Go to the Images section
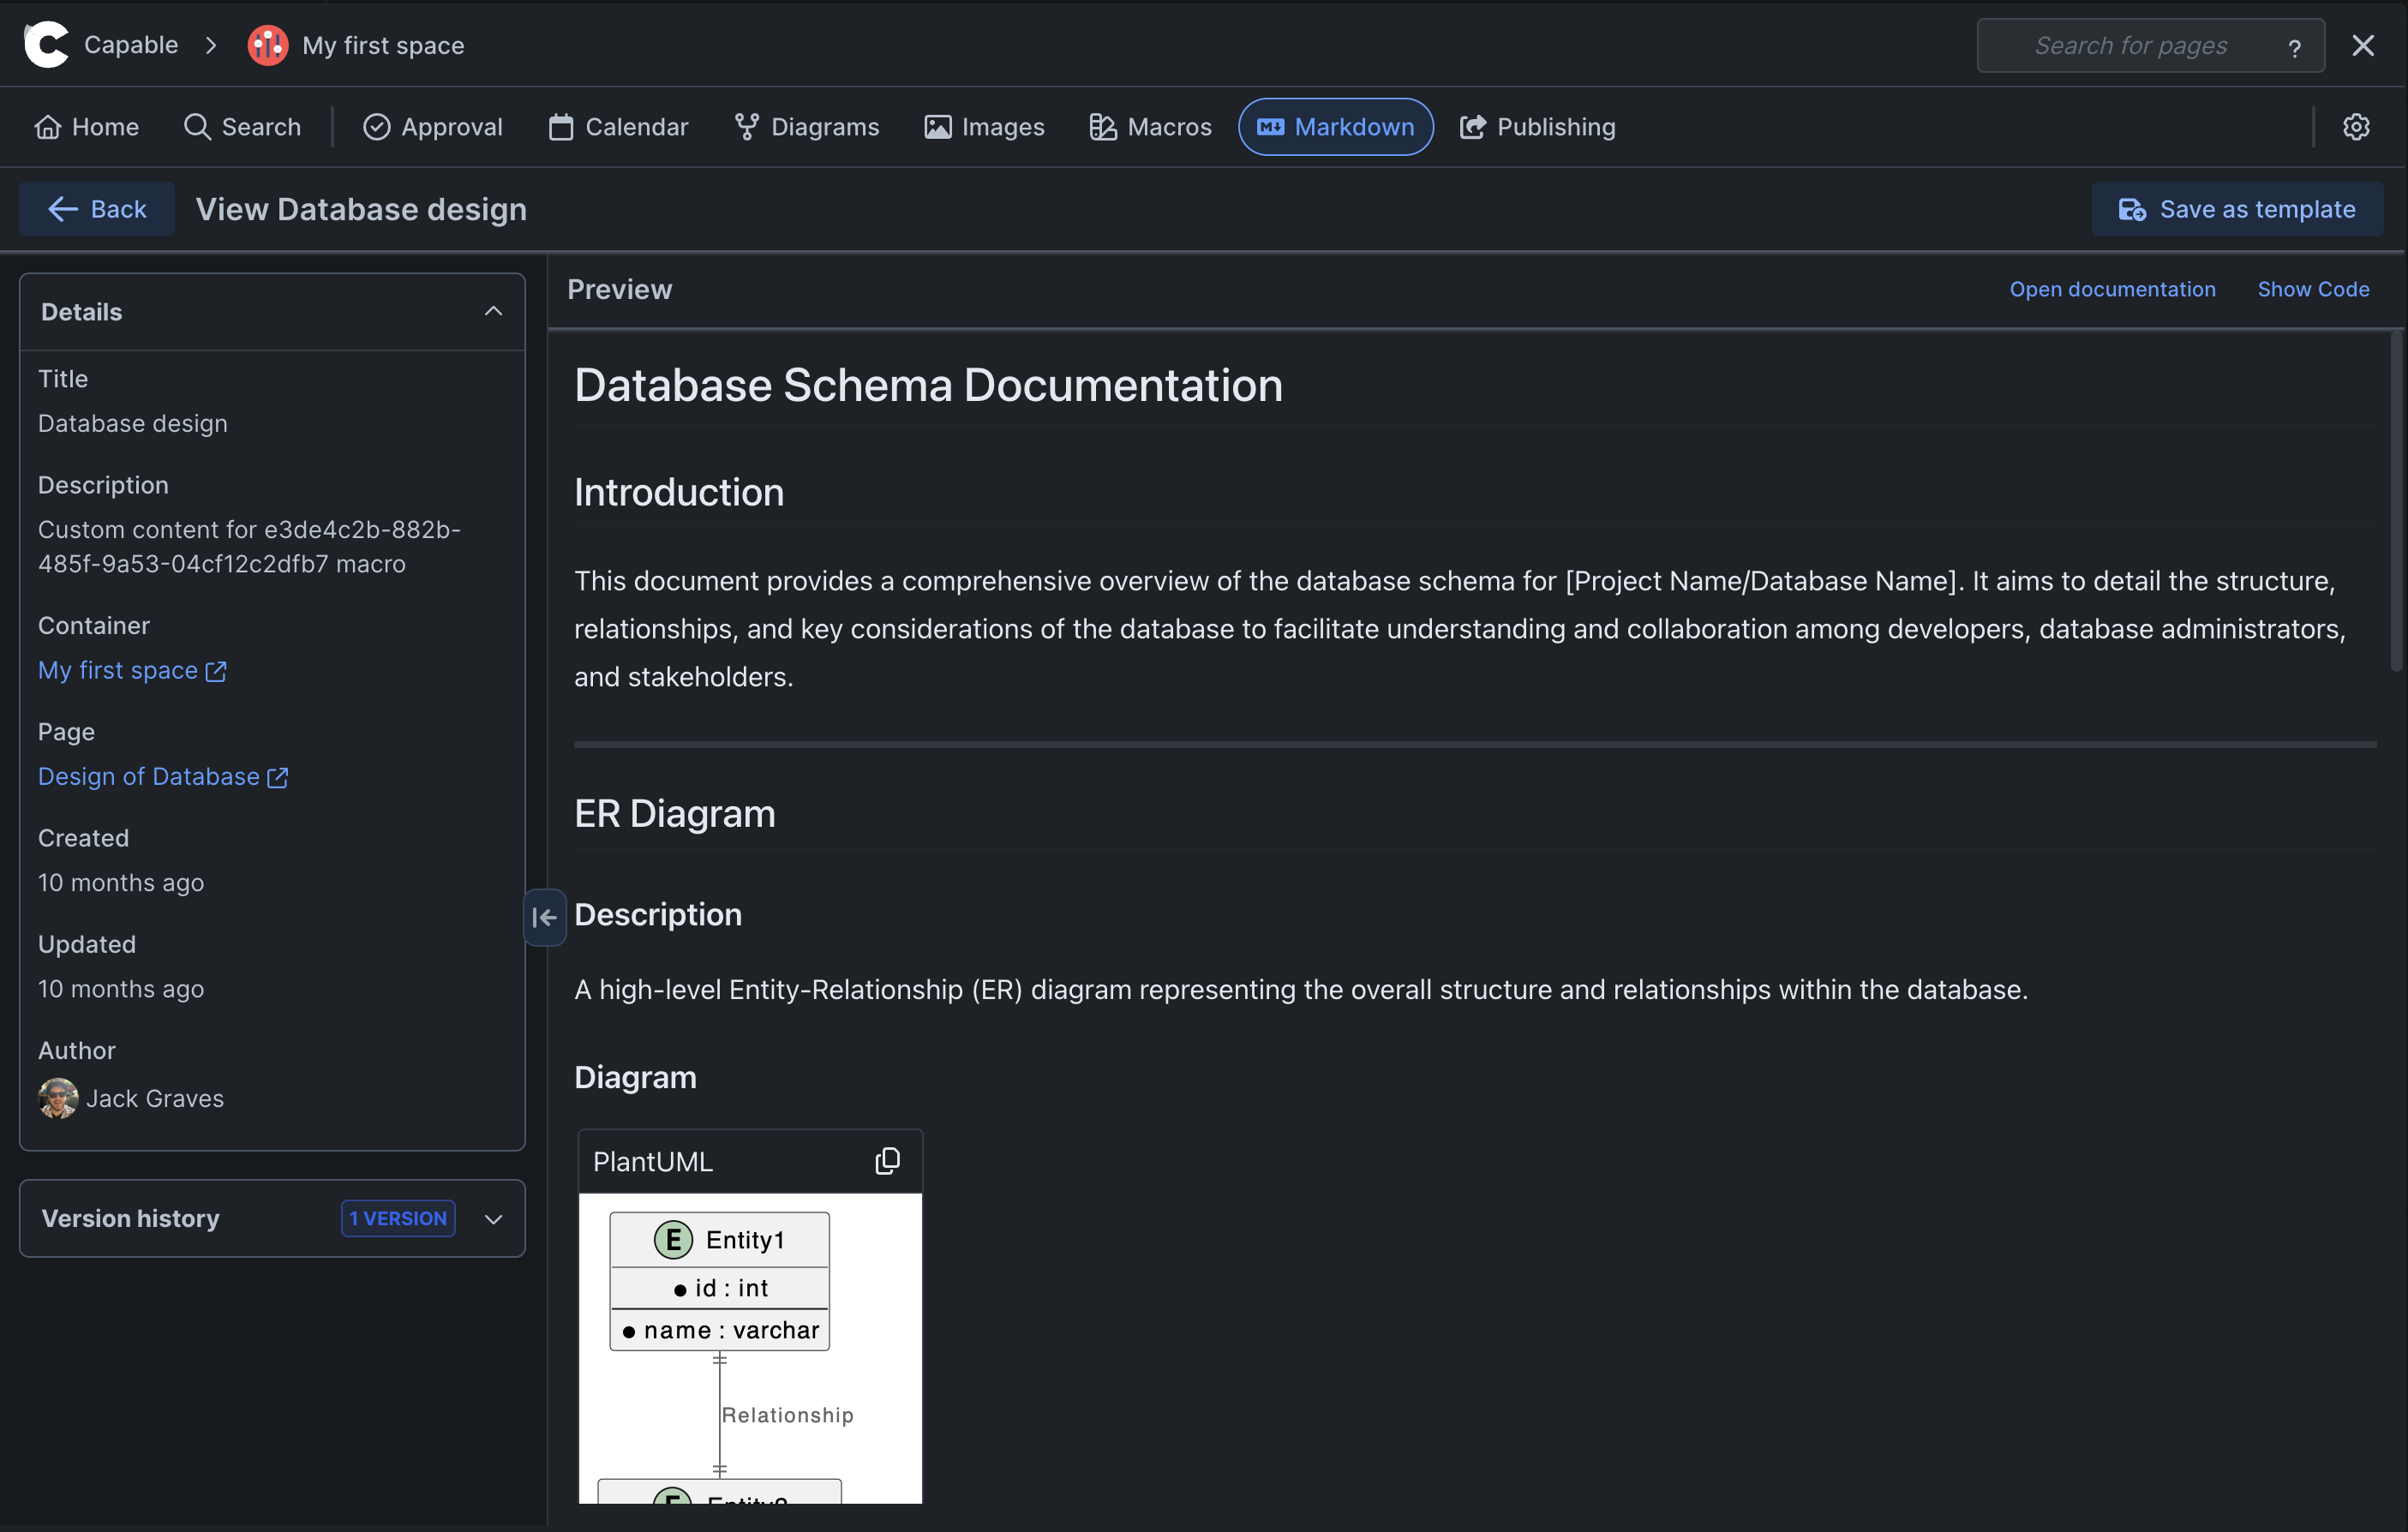Viewport: 2408px width, 1532px height. coord(984,127)
